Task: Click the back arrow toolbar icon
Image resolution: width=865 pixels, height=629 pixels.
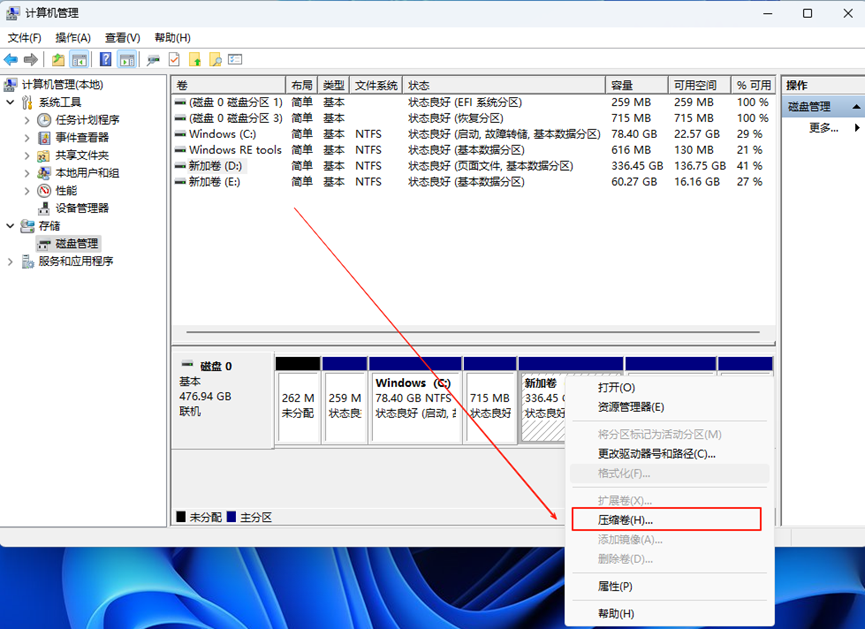Action: pos(11,60)
